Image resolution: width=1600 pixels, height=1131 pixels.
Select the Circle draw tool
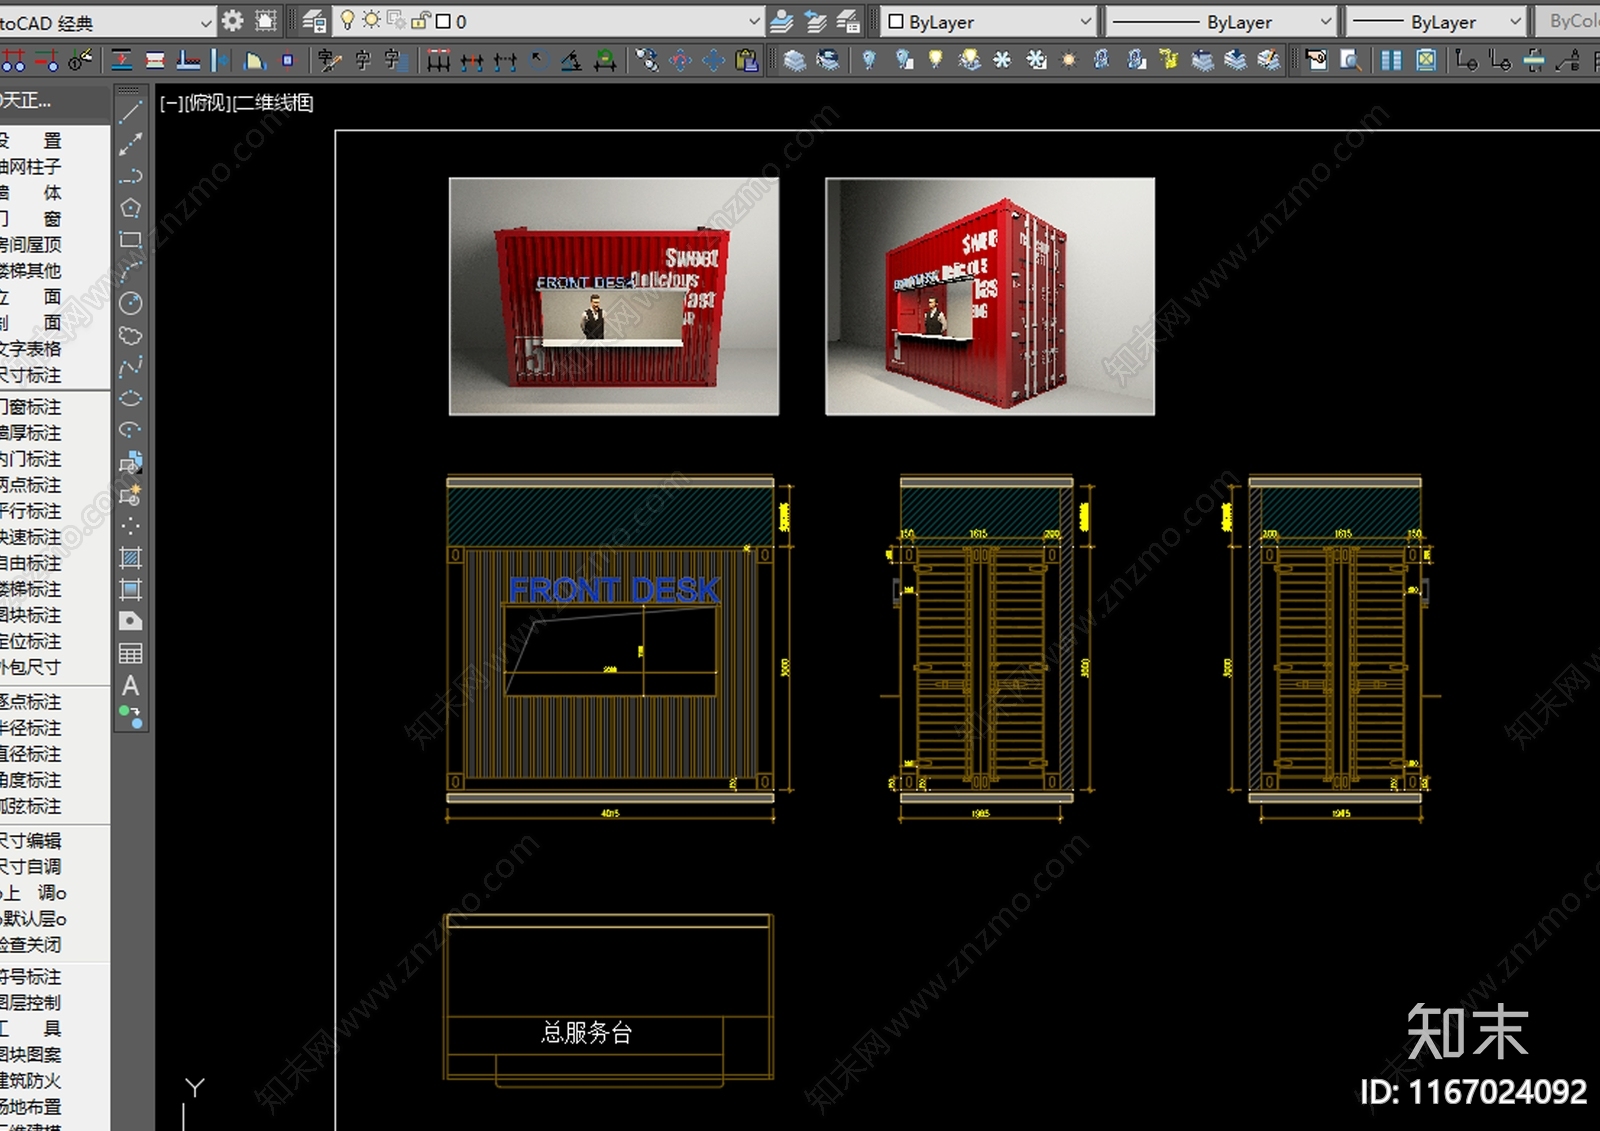pyautogui.click(x=130, y=303)
